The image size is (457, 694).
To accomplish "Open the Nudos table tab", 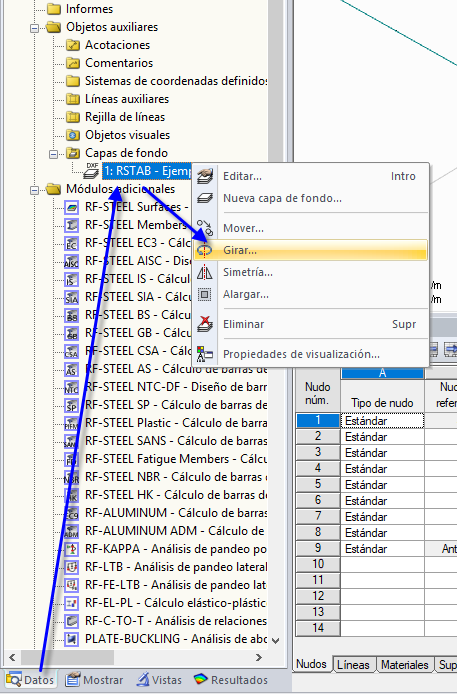I will pos(311,664).
